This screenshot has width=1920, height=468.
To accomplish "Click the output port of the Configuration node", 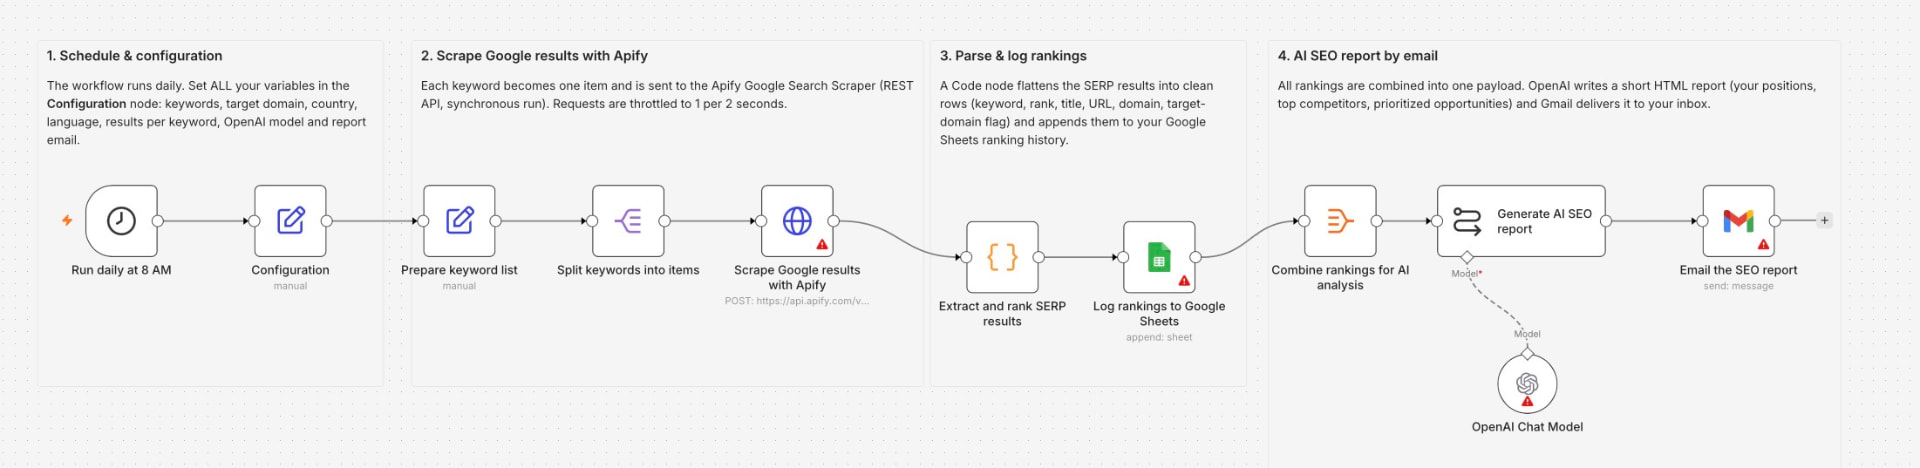I will point(327,221).
